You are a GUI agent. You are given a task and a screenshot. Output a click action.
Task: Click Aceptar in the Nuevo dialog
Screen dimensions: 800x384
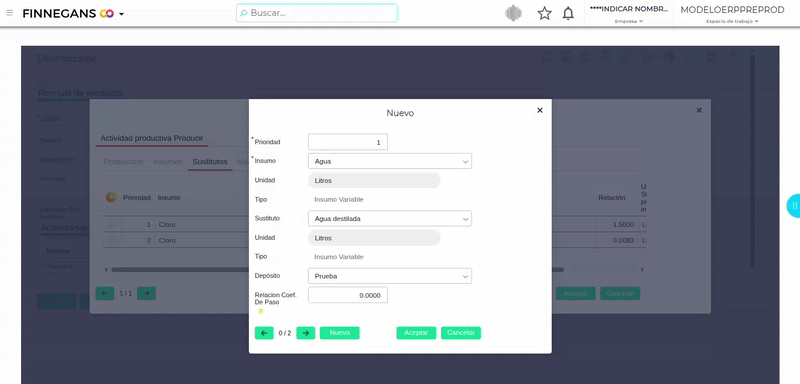pos(416,333)
